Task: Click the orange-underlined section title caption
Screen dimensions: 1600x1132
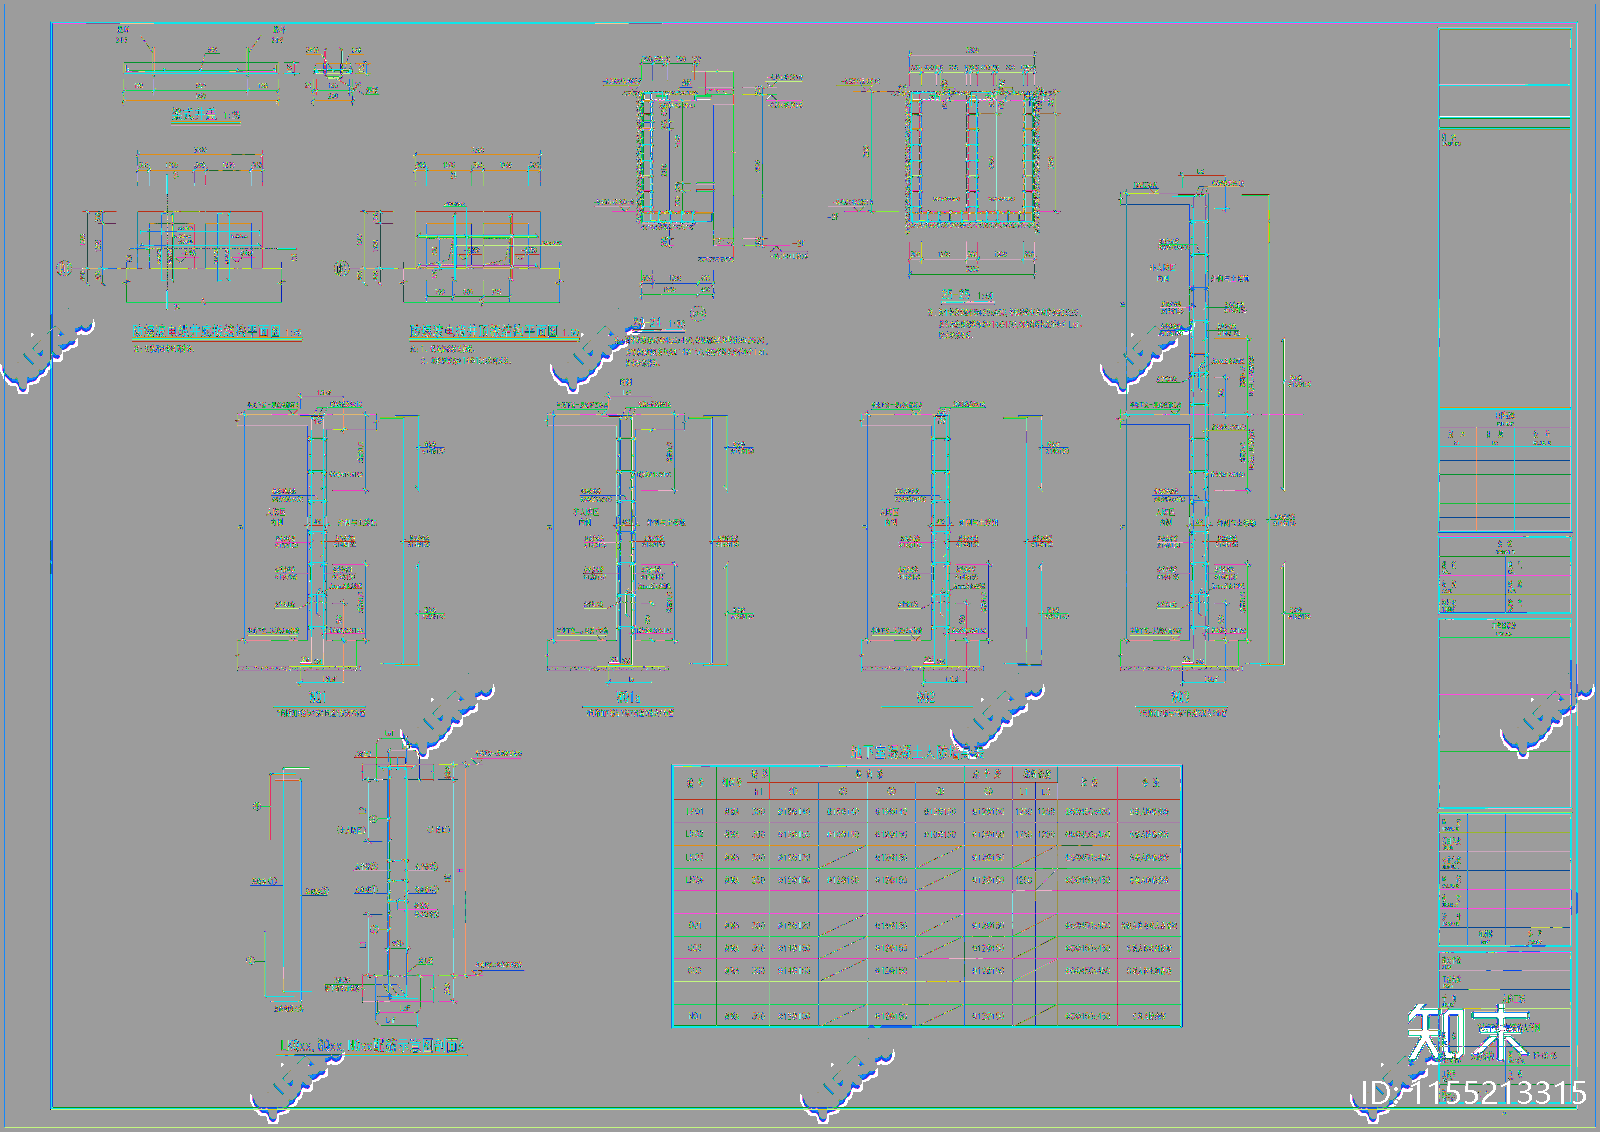Action: [x=373, y=1046]
